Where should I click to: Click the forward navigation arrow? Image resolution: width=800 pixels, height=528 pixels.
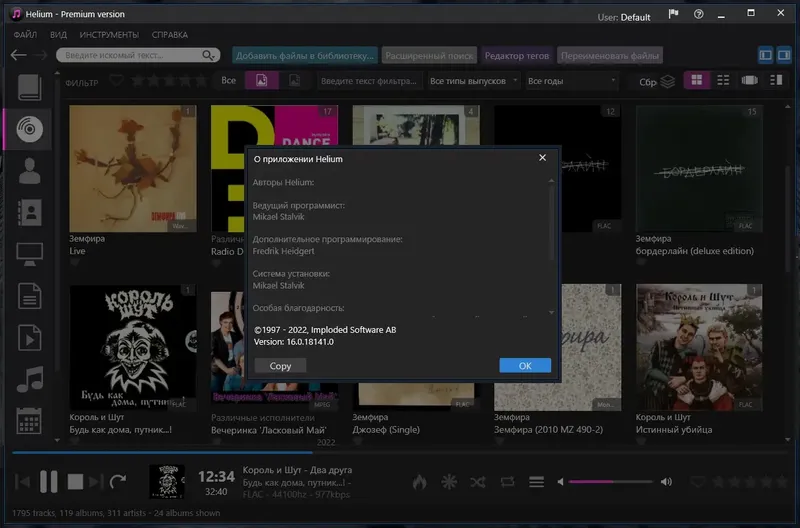(x=40, y=55)
